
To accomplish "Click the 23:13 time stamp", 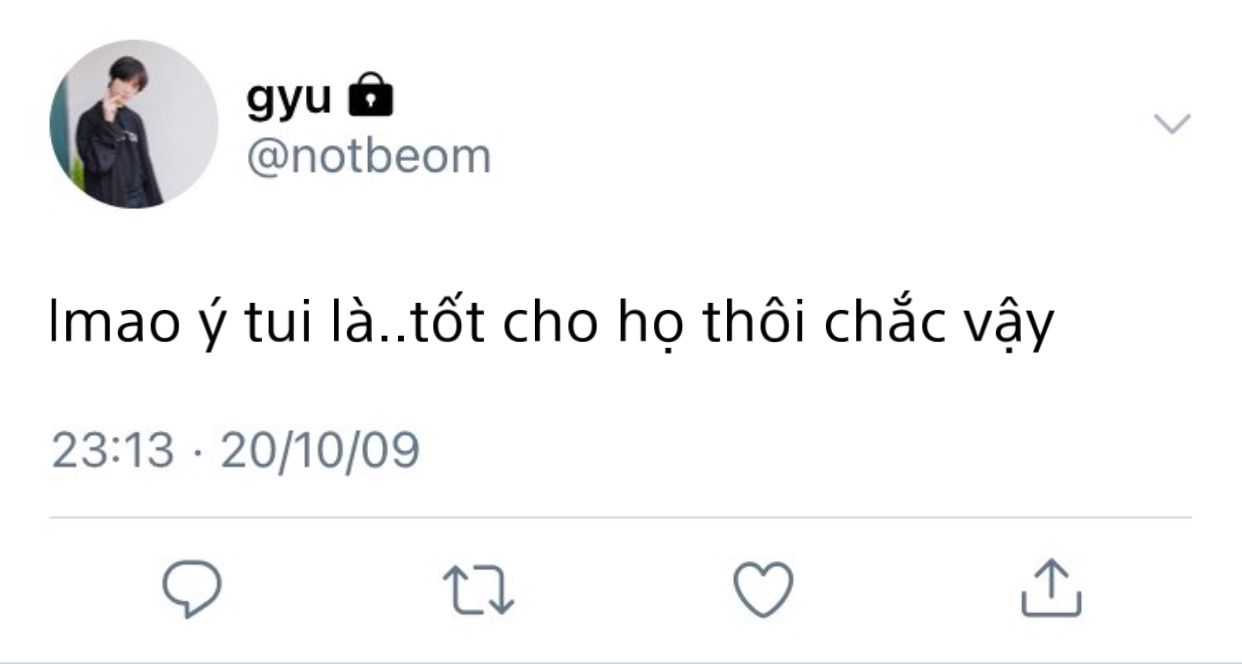I will point(112,451).
